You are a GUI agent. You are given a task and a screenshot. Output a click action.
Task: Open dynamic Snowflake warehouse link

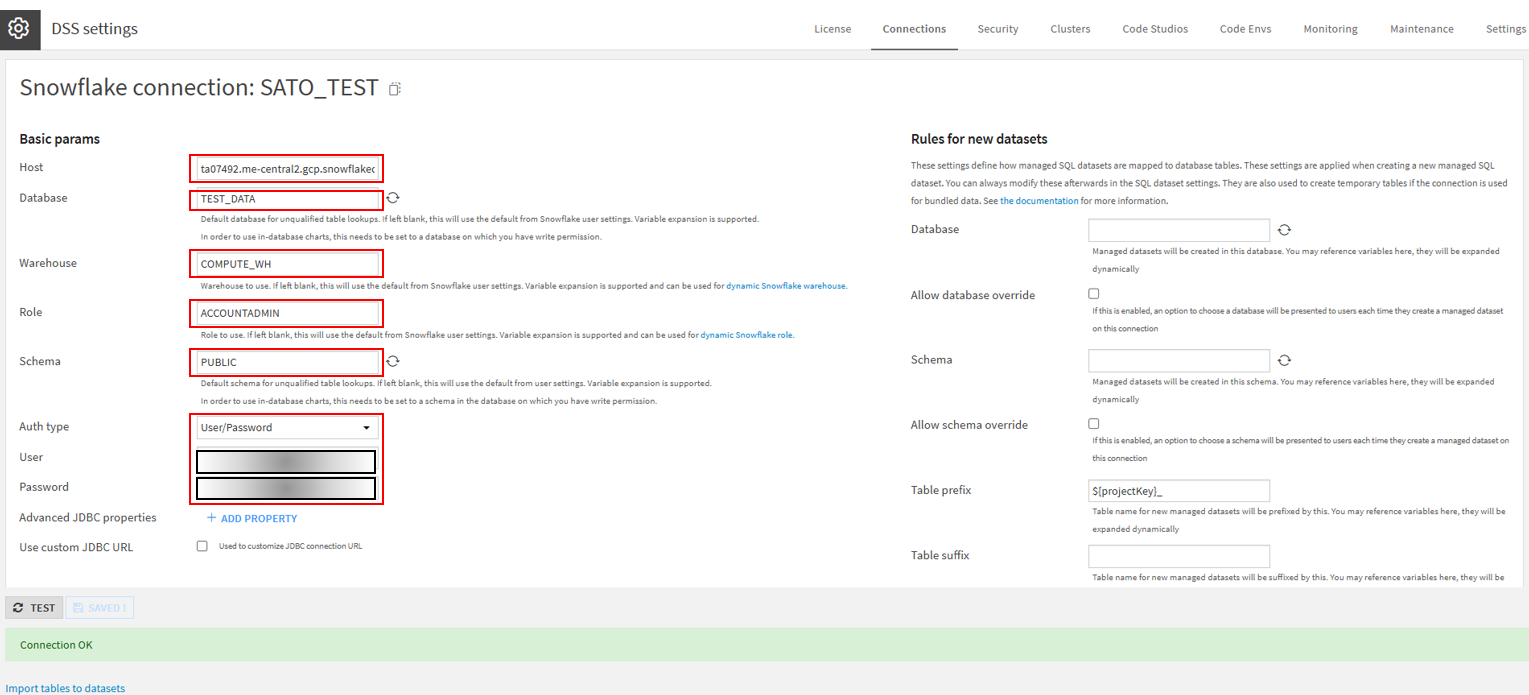786,286
